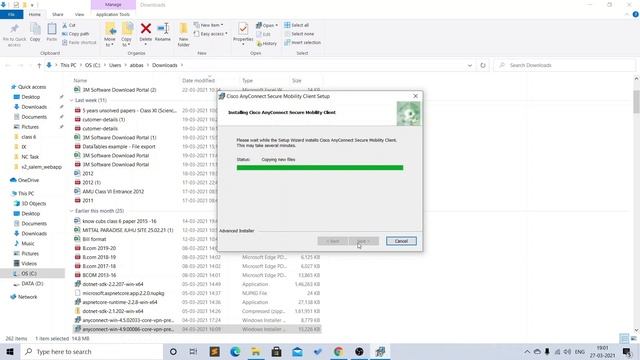Sort by the Name column header
The height and width of the screenshot is (360, 640).
coord(80,80)
